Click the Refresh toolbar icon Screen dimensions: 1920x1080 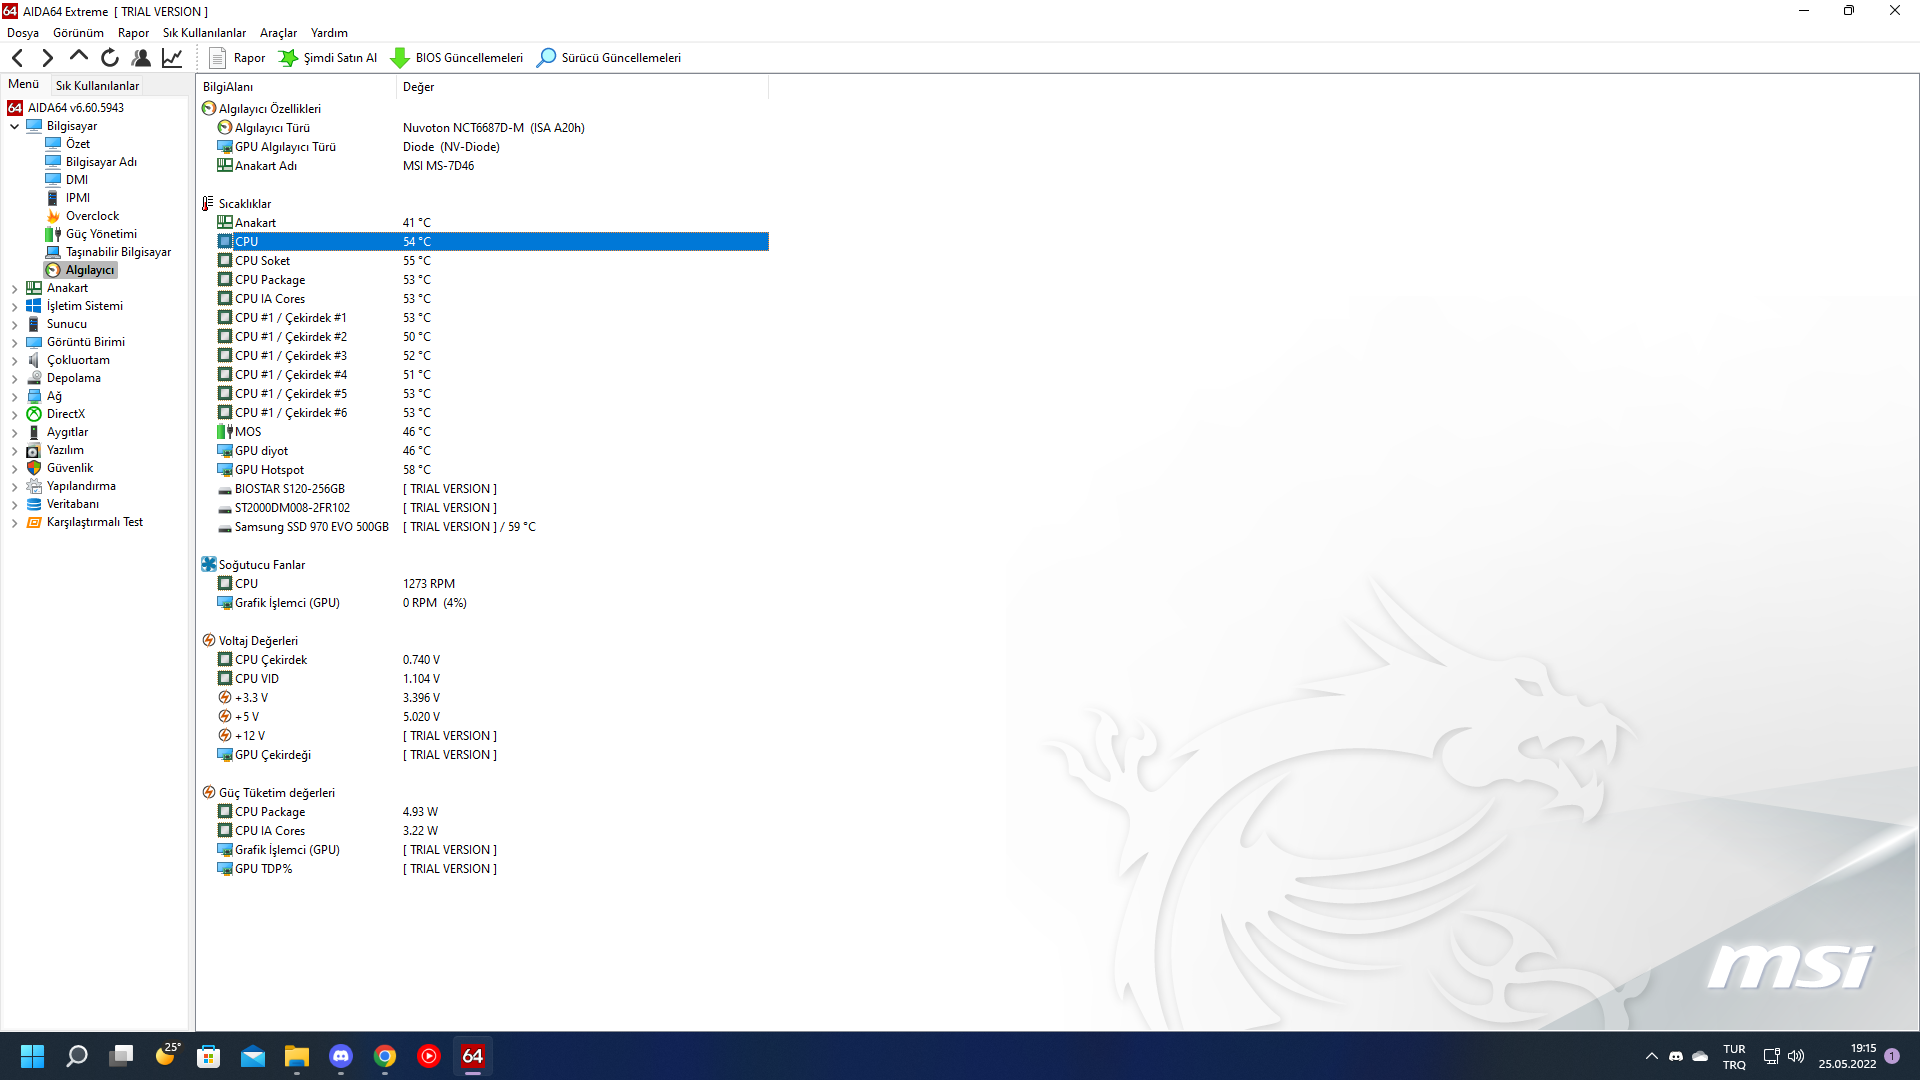[x=110, y=58]
